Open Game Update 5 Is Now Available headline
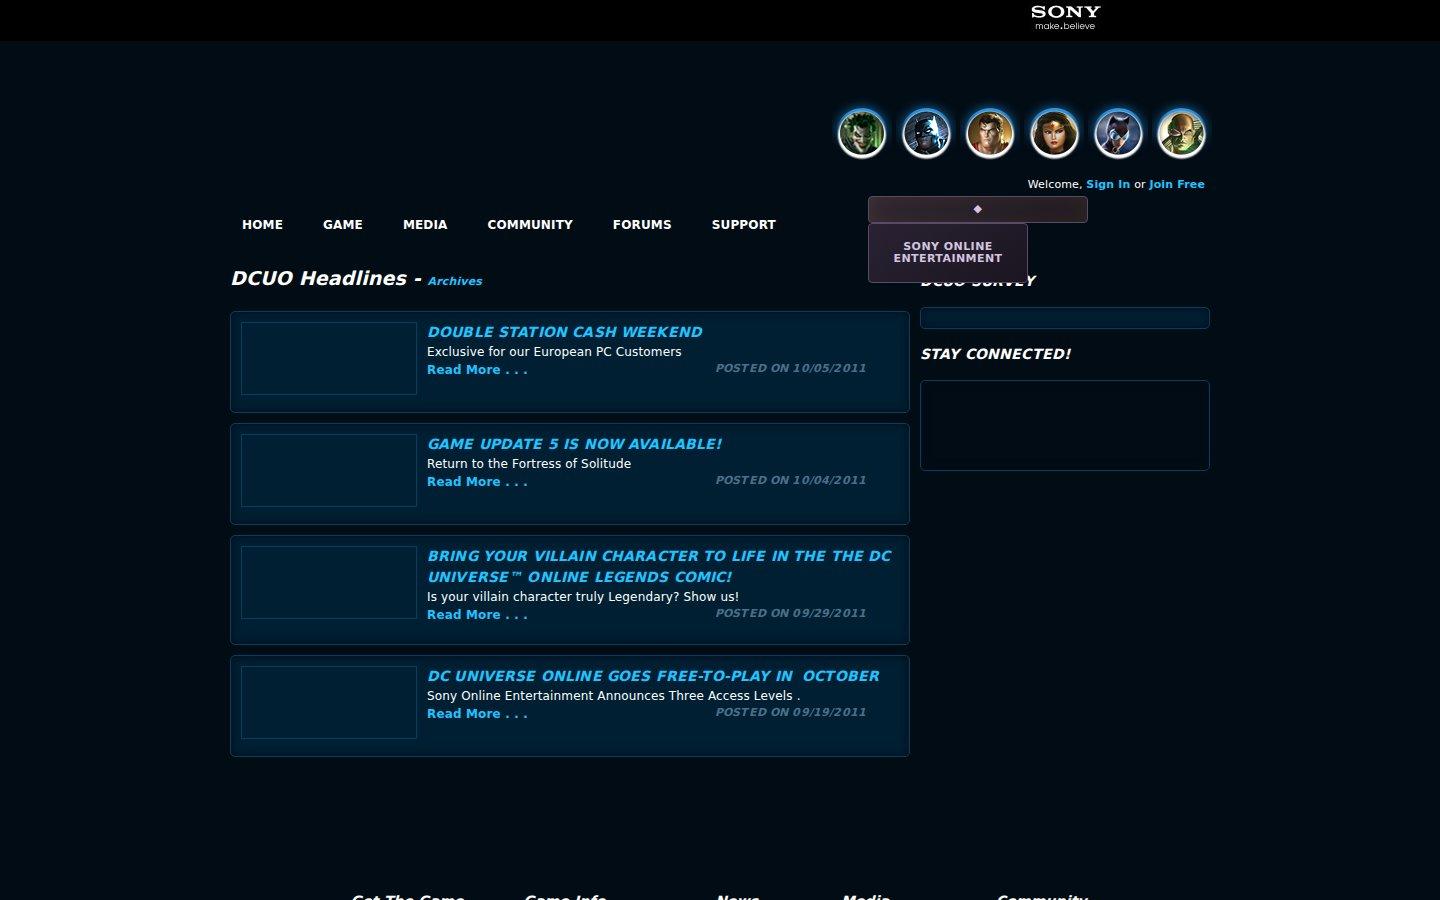This screenshot has height=900, width=1440. (574, 444)
